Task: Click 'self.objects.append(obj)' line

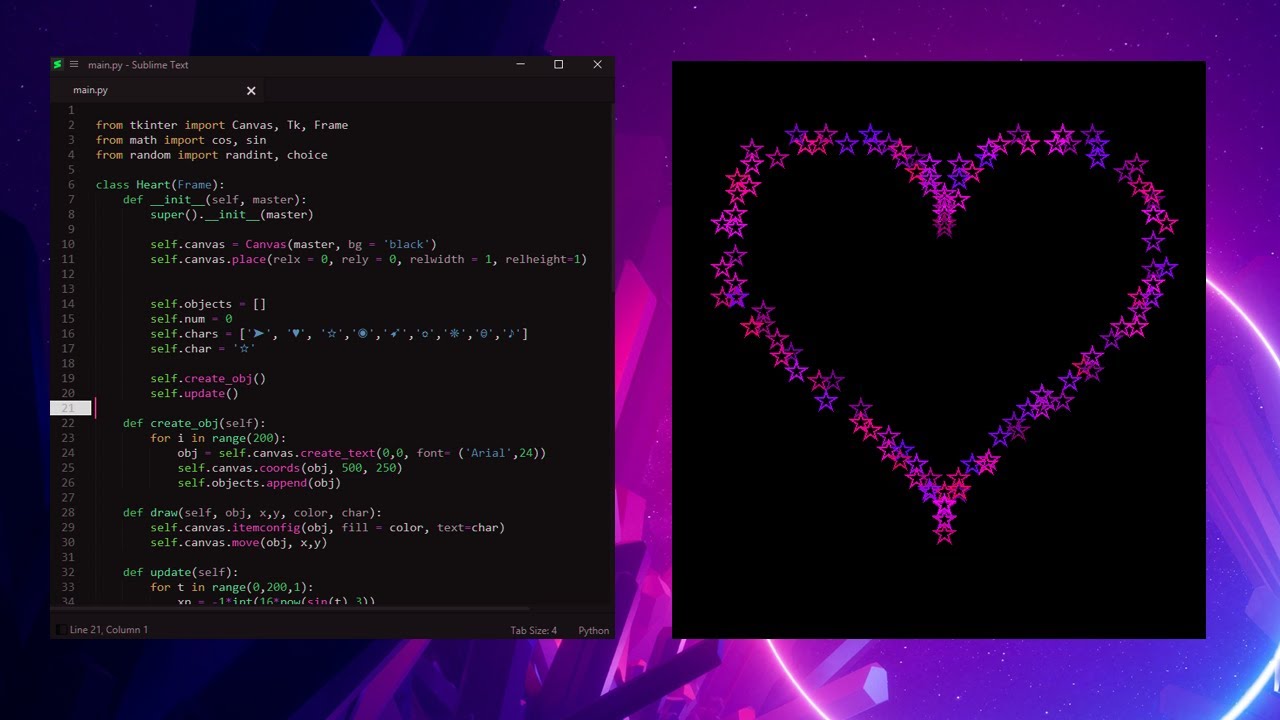Action: 259,482
